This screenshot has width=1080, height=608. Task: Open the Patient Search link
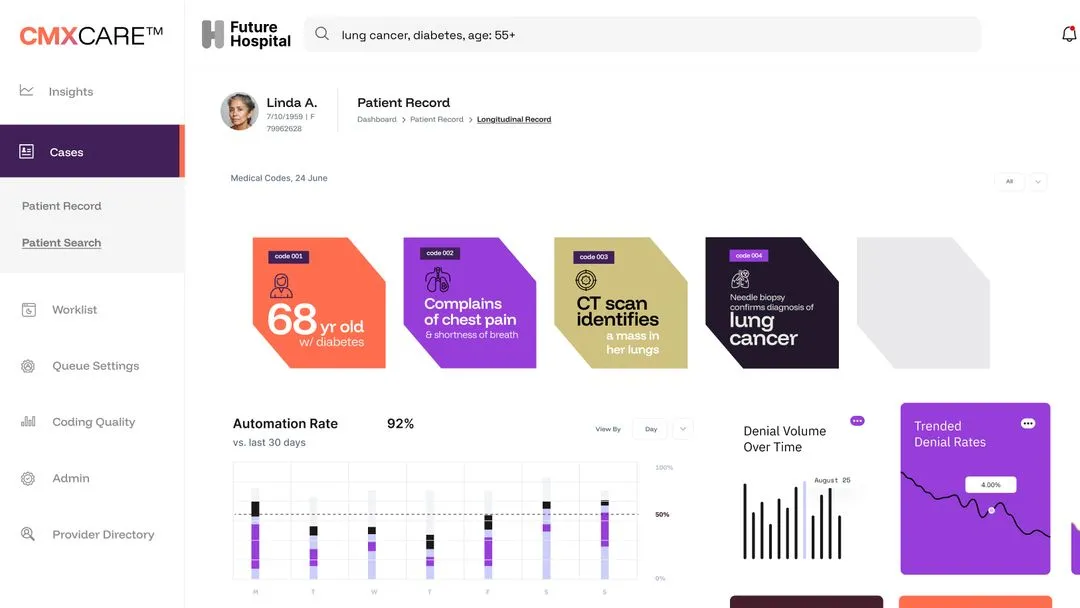pyautogui.click(x=62, y=243)
